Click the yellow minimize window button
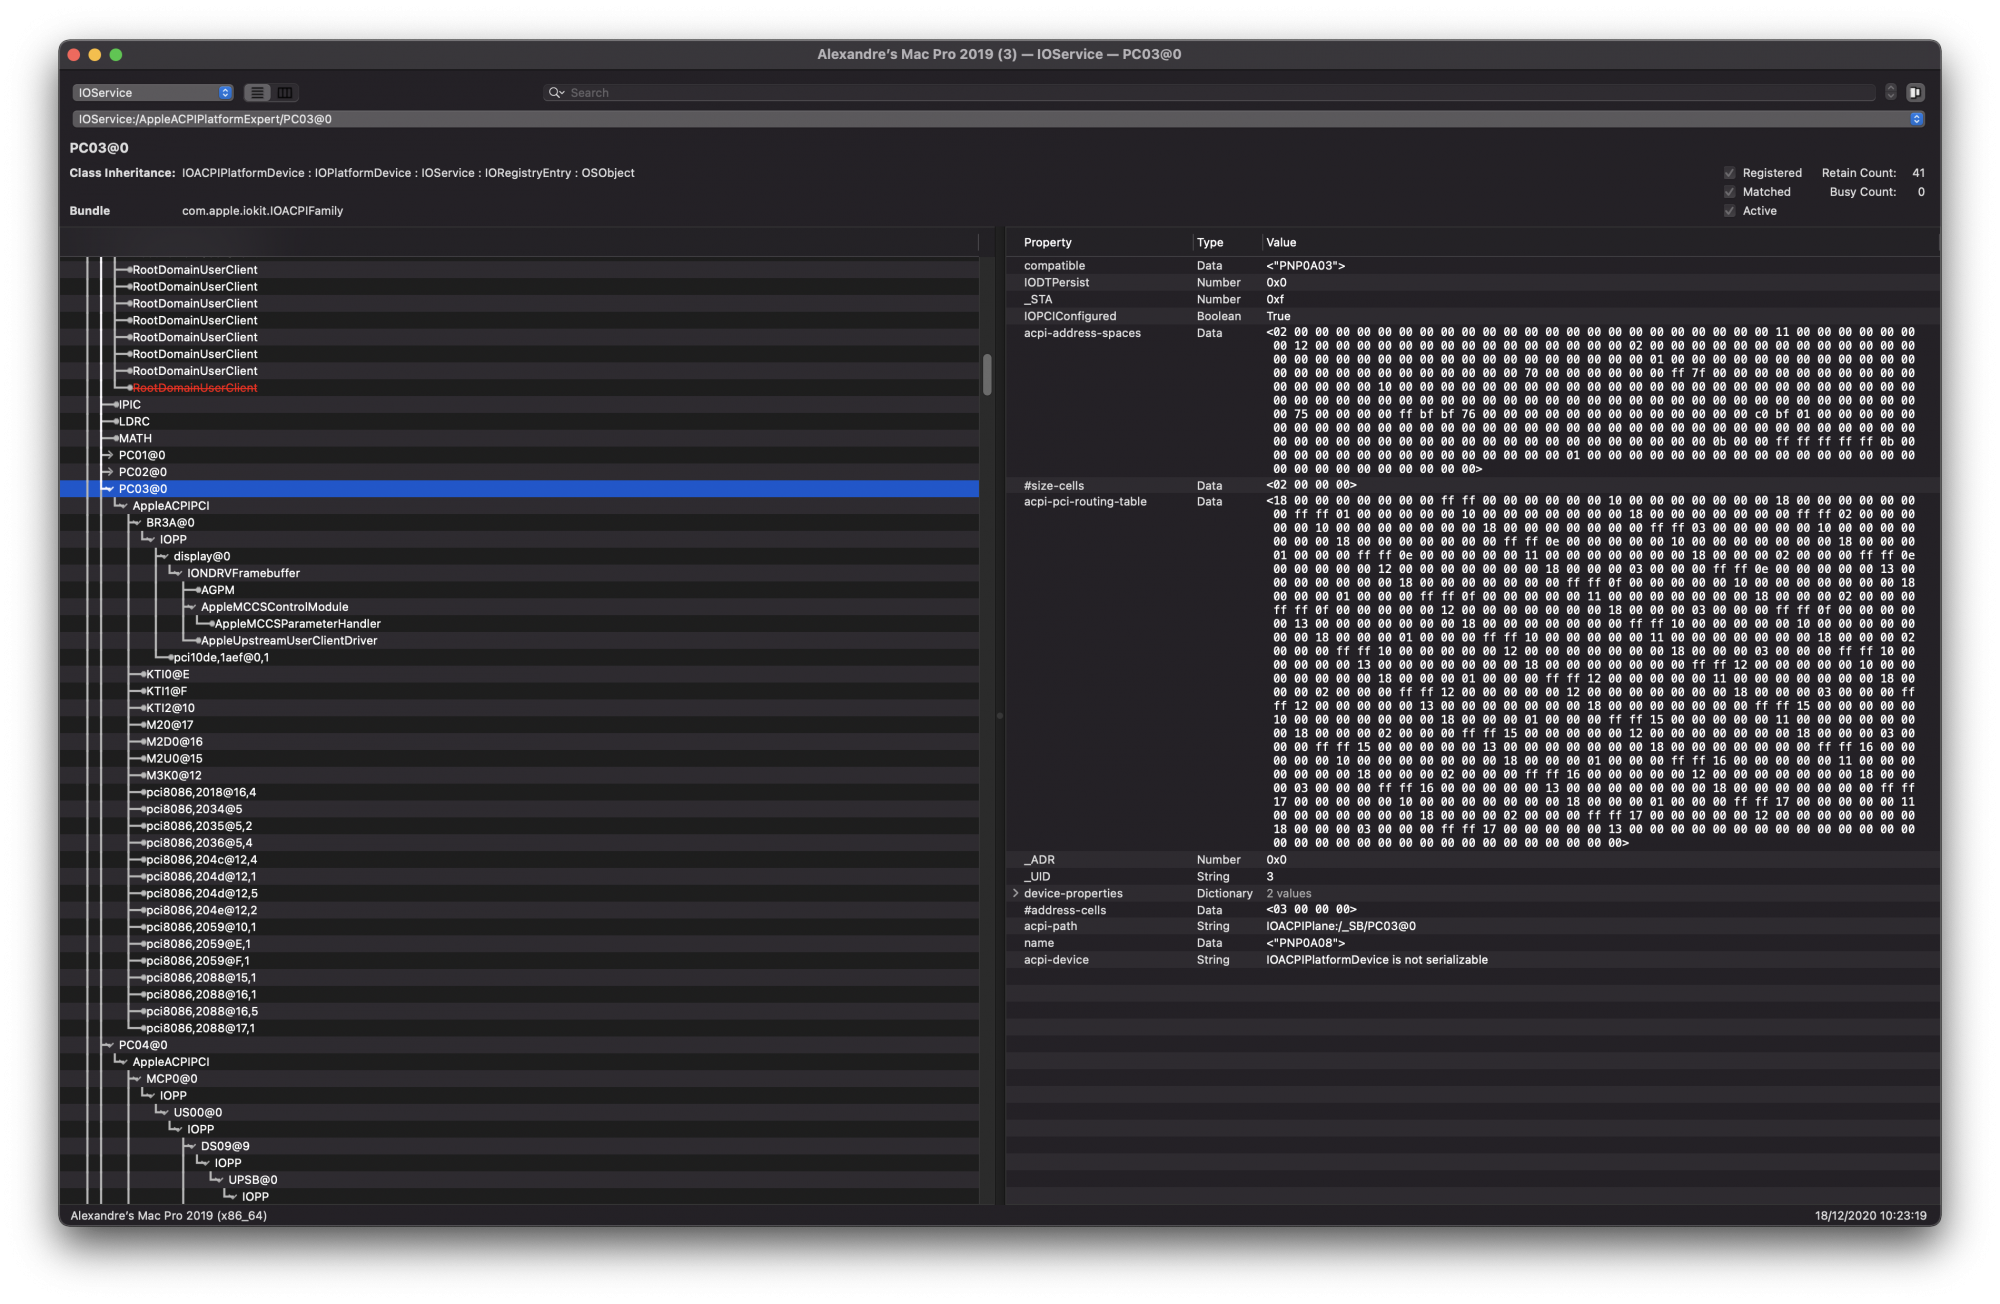The height and width of the screenshot is (1304, 2000). 95,55
